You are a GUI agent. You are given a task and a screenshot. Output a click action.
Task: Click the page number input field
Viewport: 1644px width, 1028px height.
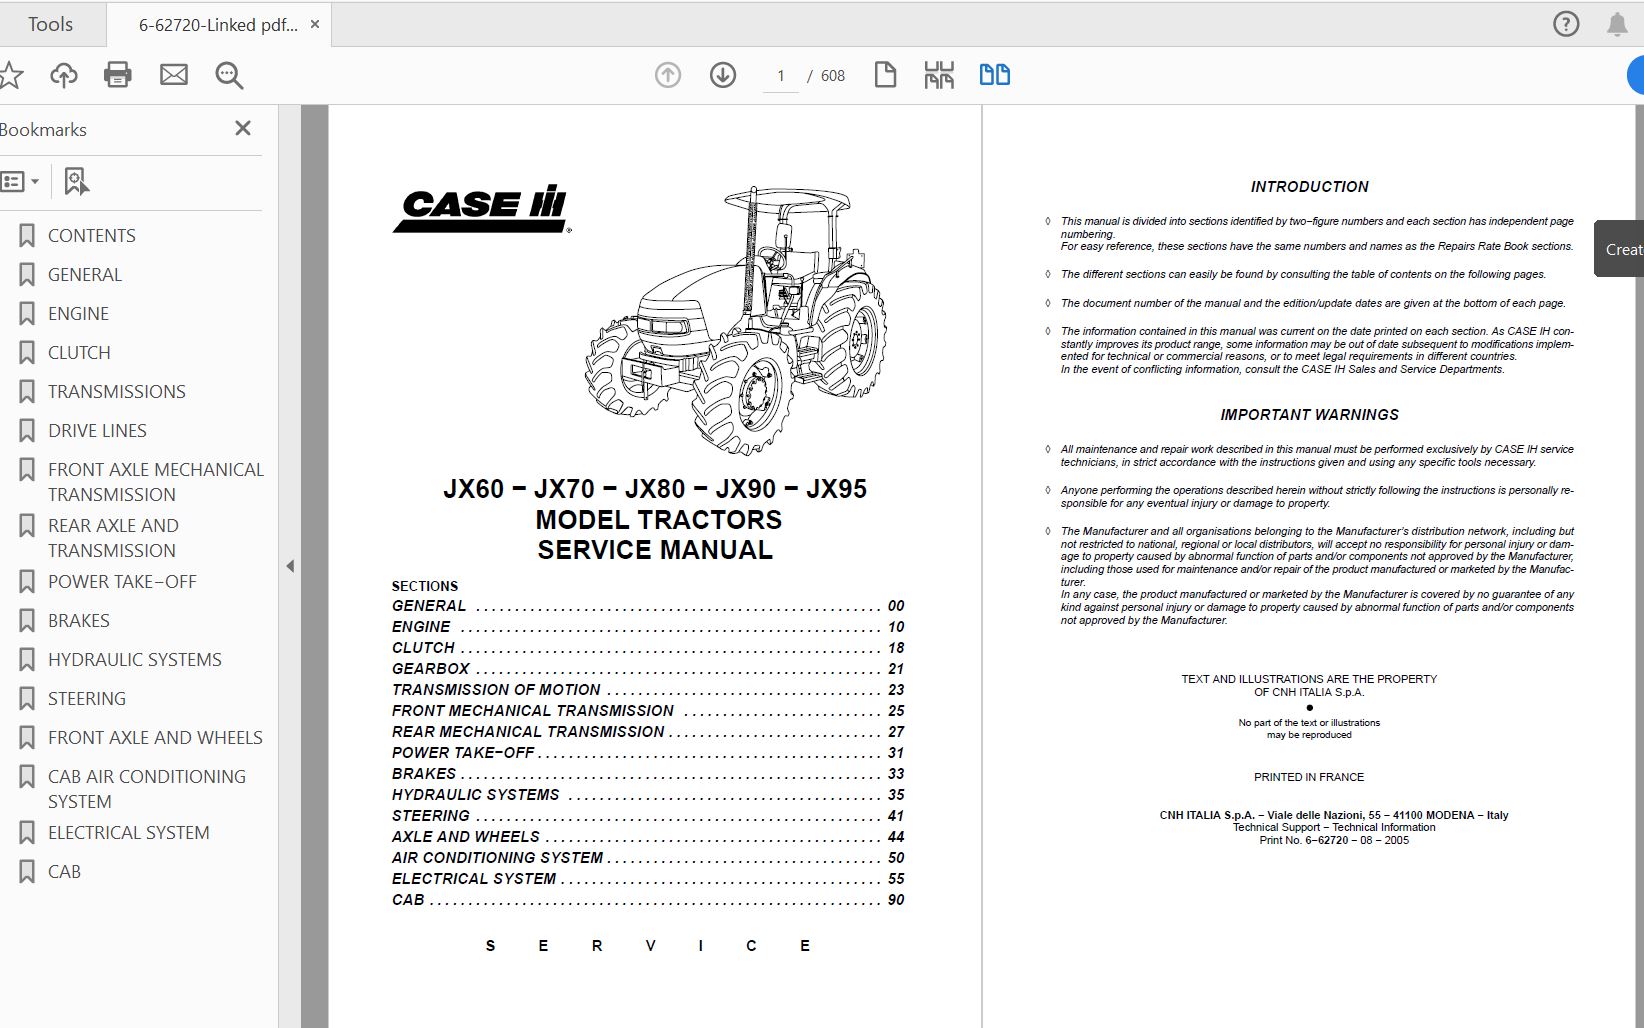click(781, 75)
